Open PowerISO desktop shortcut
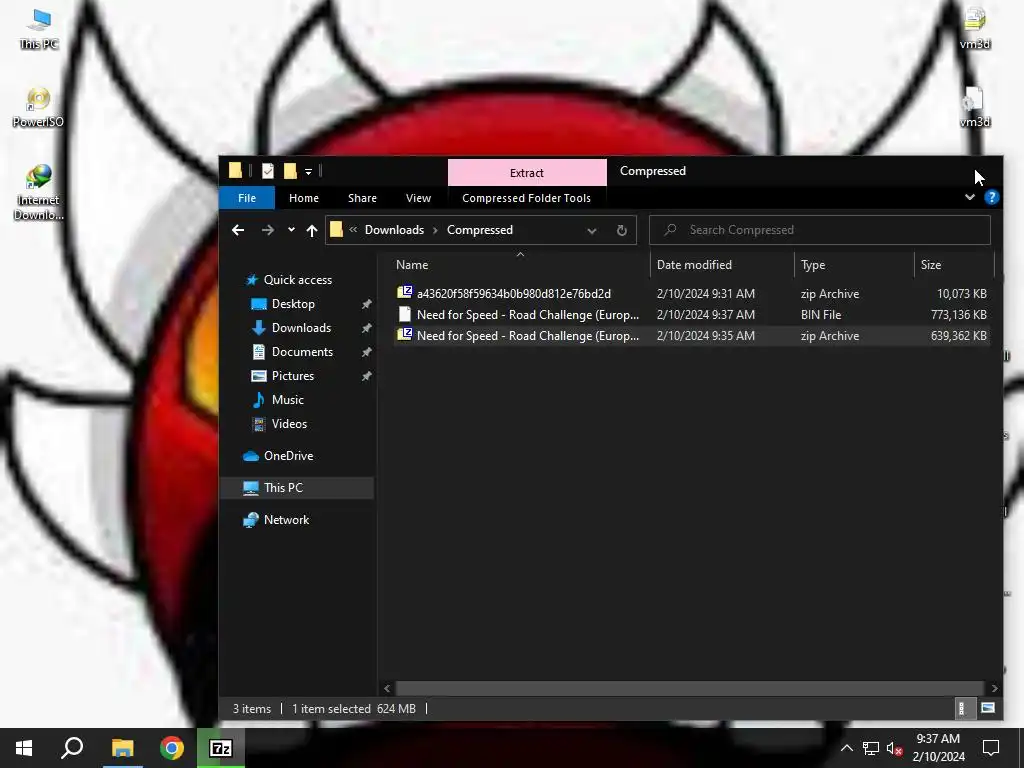Screen dimensions: 1024x768 39,106
